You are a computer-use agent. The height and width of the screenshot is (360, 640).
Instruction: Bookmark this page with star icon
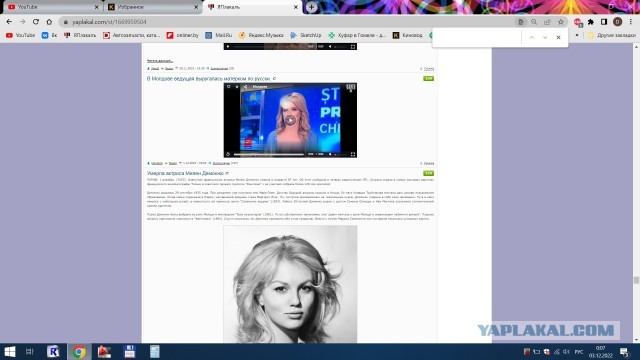561,22
